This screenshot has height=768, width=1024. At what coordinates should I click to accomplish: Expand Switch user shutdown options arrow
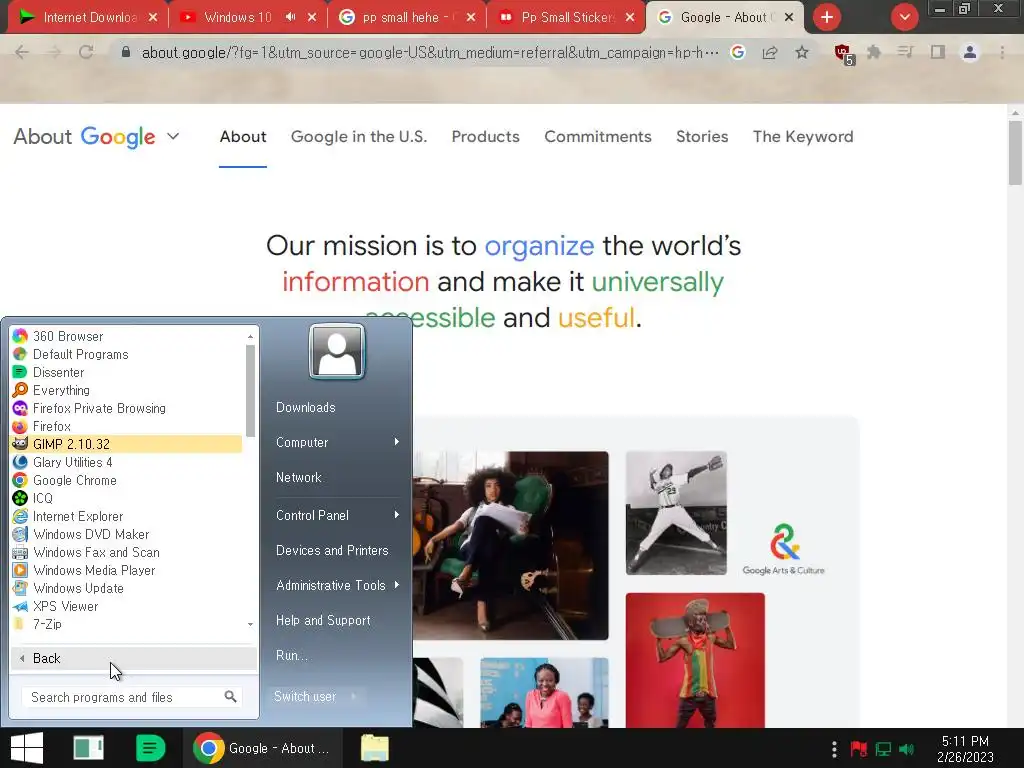353,696
